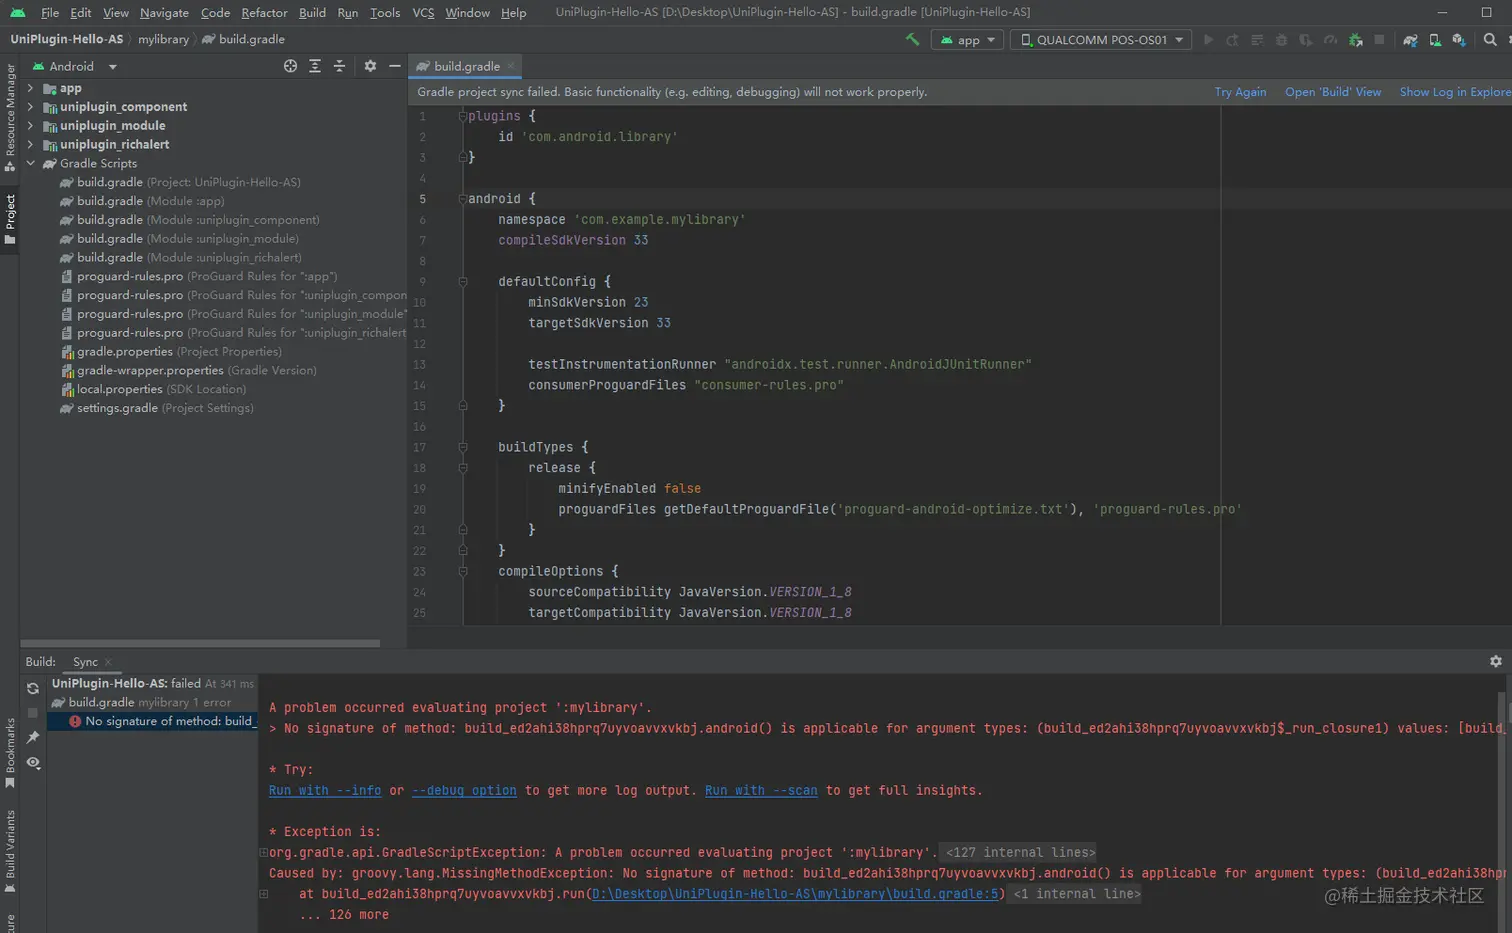The image size is (1512, 933).
Task: Toggle the Build panel eye view options
Action: coord(33,763)
